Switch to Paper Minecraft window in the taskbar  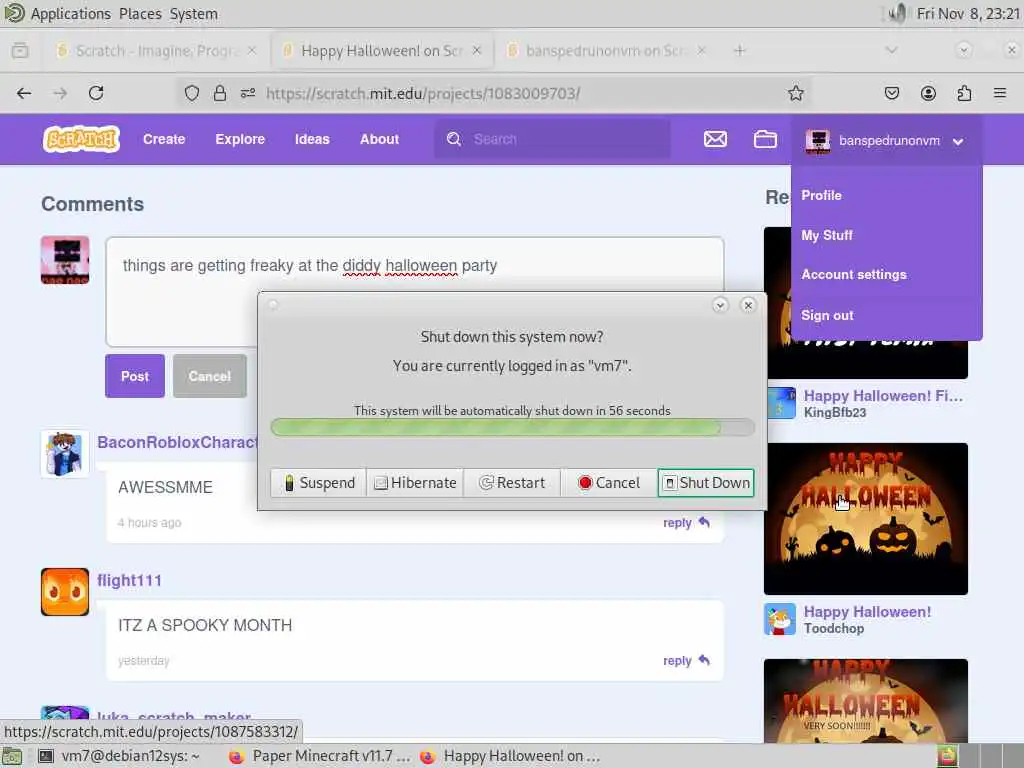320,756
